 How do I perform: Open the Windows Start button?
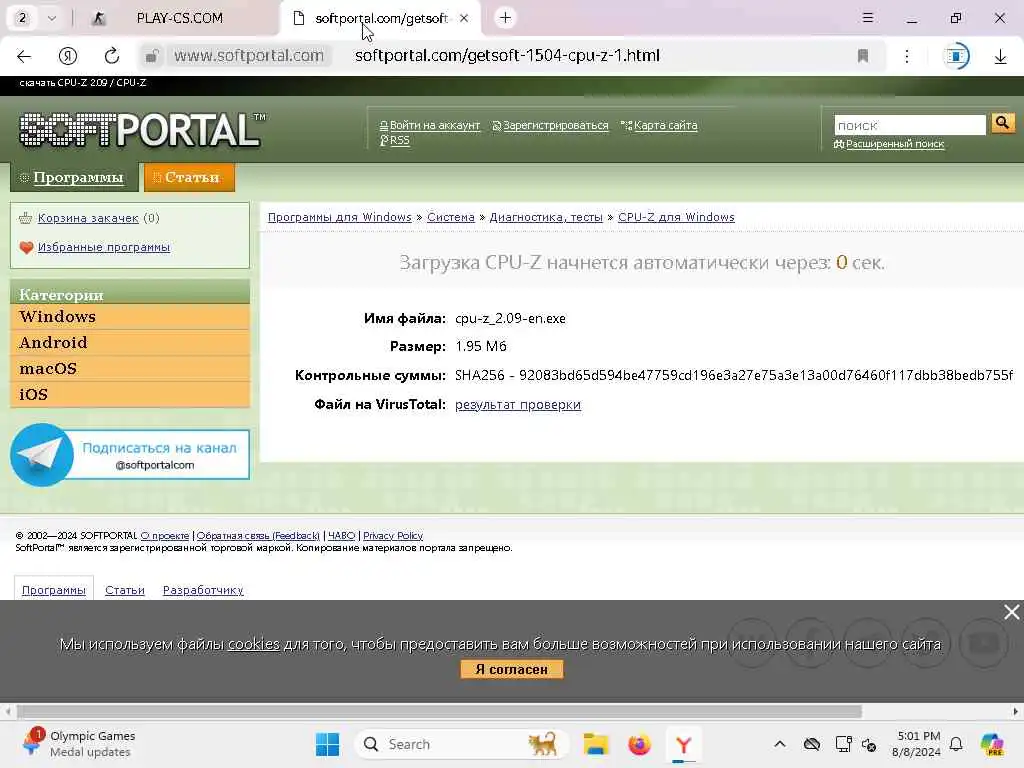click(327, 744)
